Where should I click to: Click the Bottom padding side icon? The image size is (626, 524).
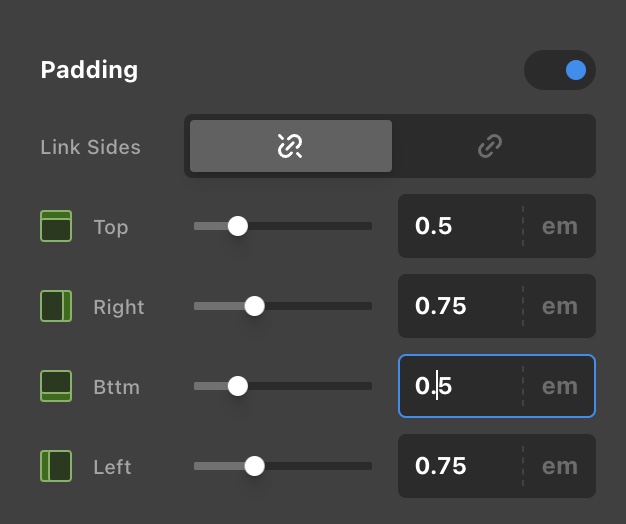click(56, 386)
